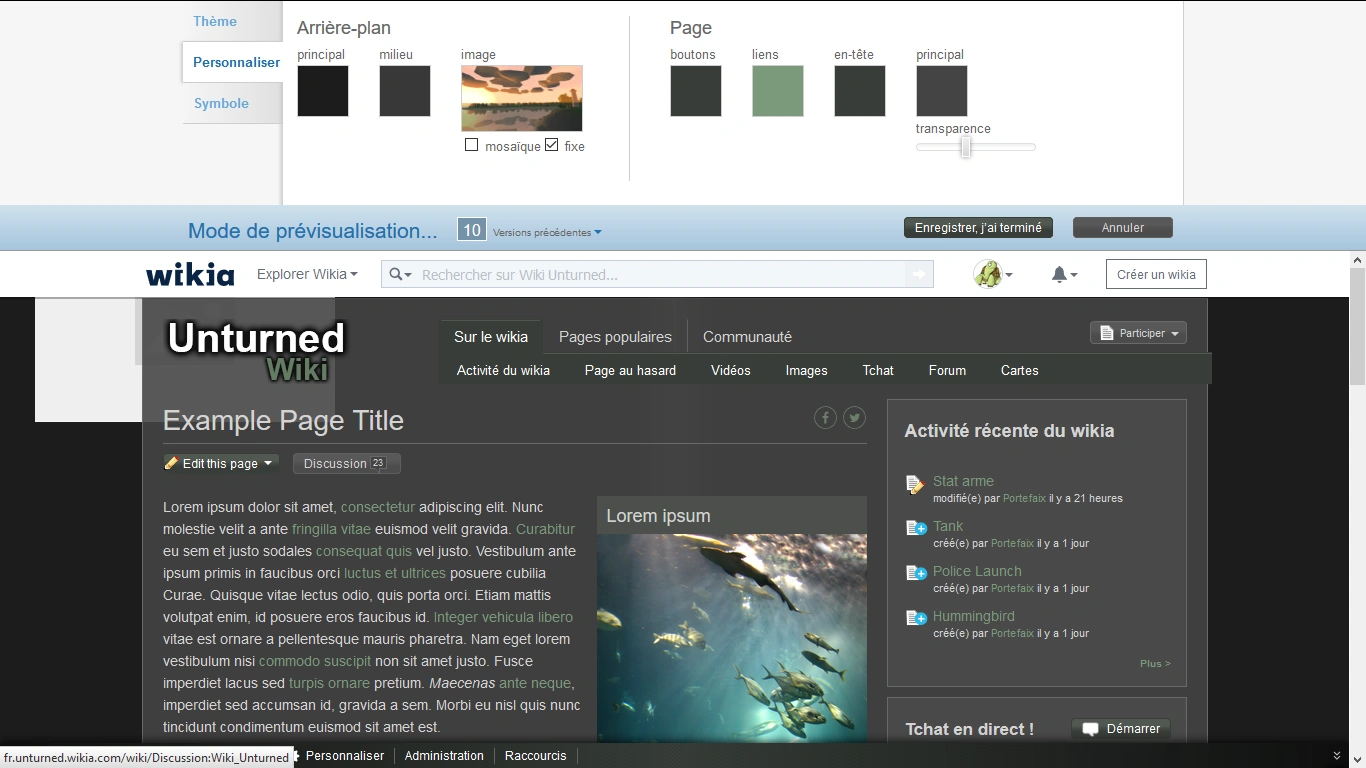Expand the Participer dropdown
Viewport: 1366px width, 768px height.
[x=1138, y=333]
